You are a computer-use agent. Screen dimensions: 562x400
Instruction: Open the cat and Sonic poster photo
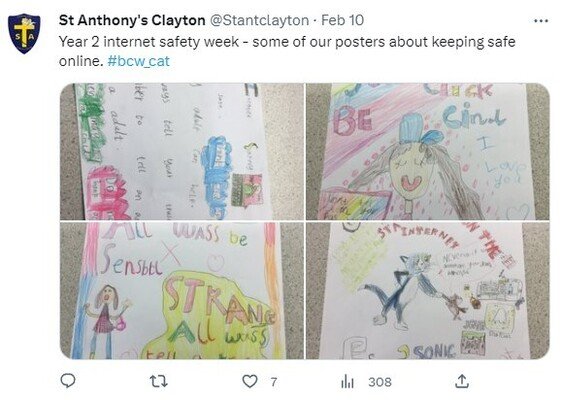[428, 291]
